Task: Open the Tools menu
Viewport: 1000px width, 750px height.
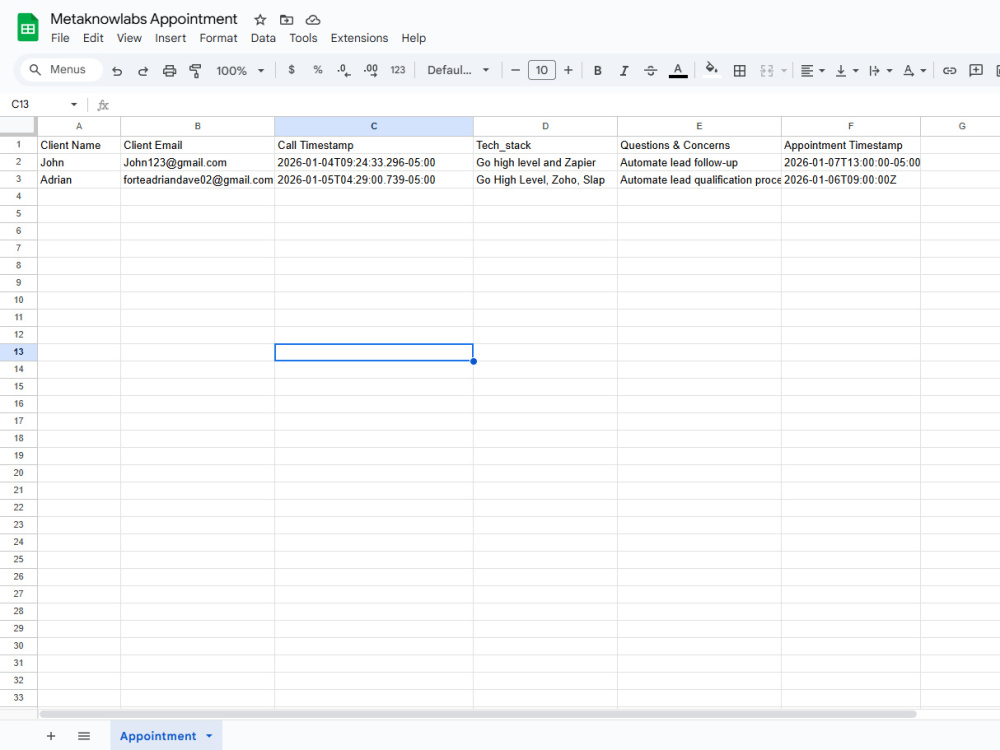Action: [303, 38]
